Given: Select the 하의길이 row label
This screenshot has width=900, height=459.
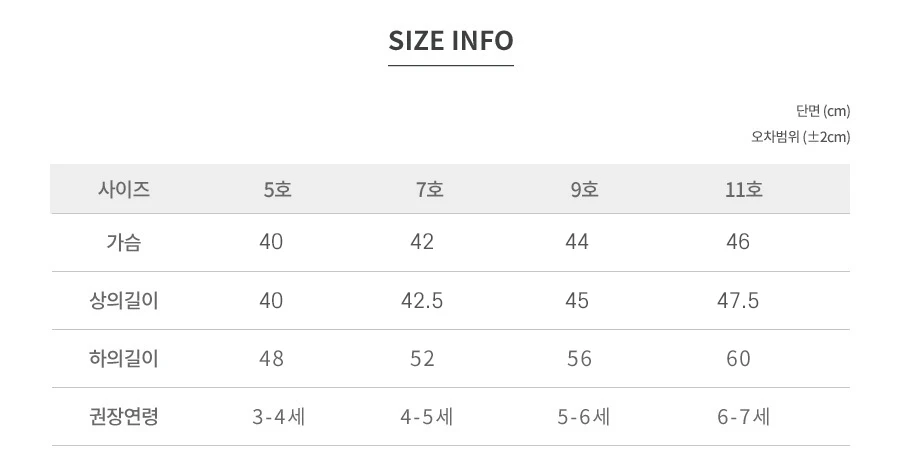Looking at the screenshot, I should point(123,359).
